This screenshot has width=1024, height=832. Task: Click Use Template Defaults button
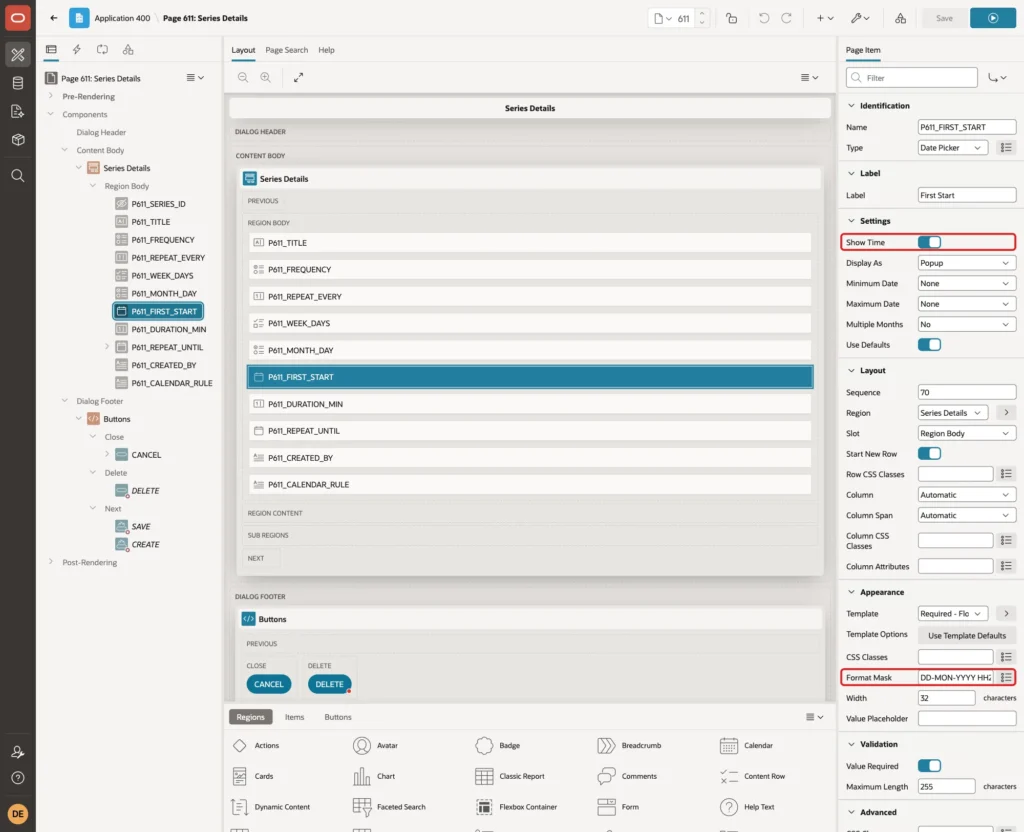[x=967, y=635]
